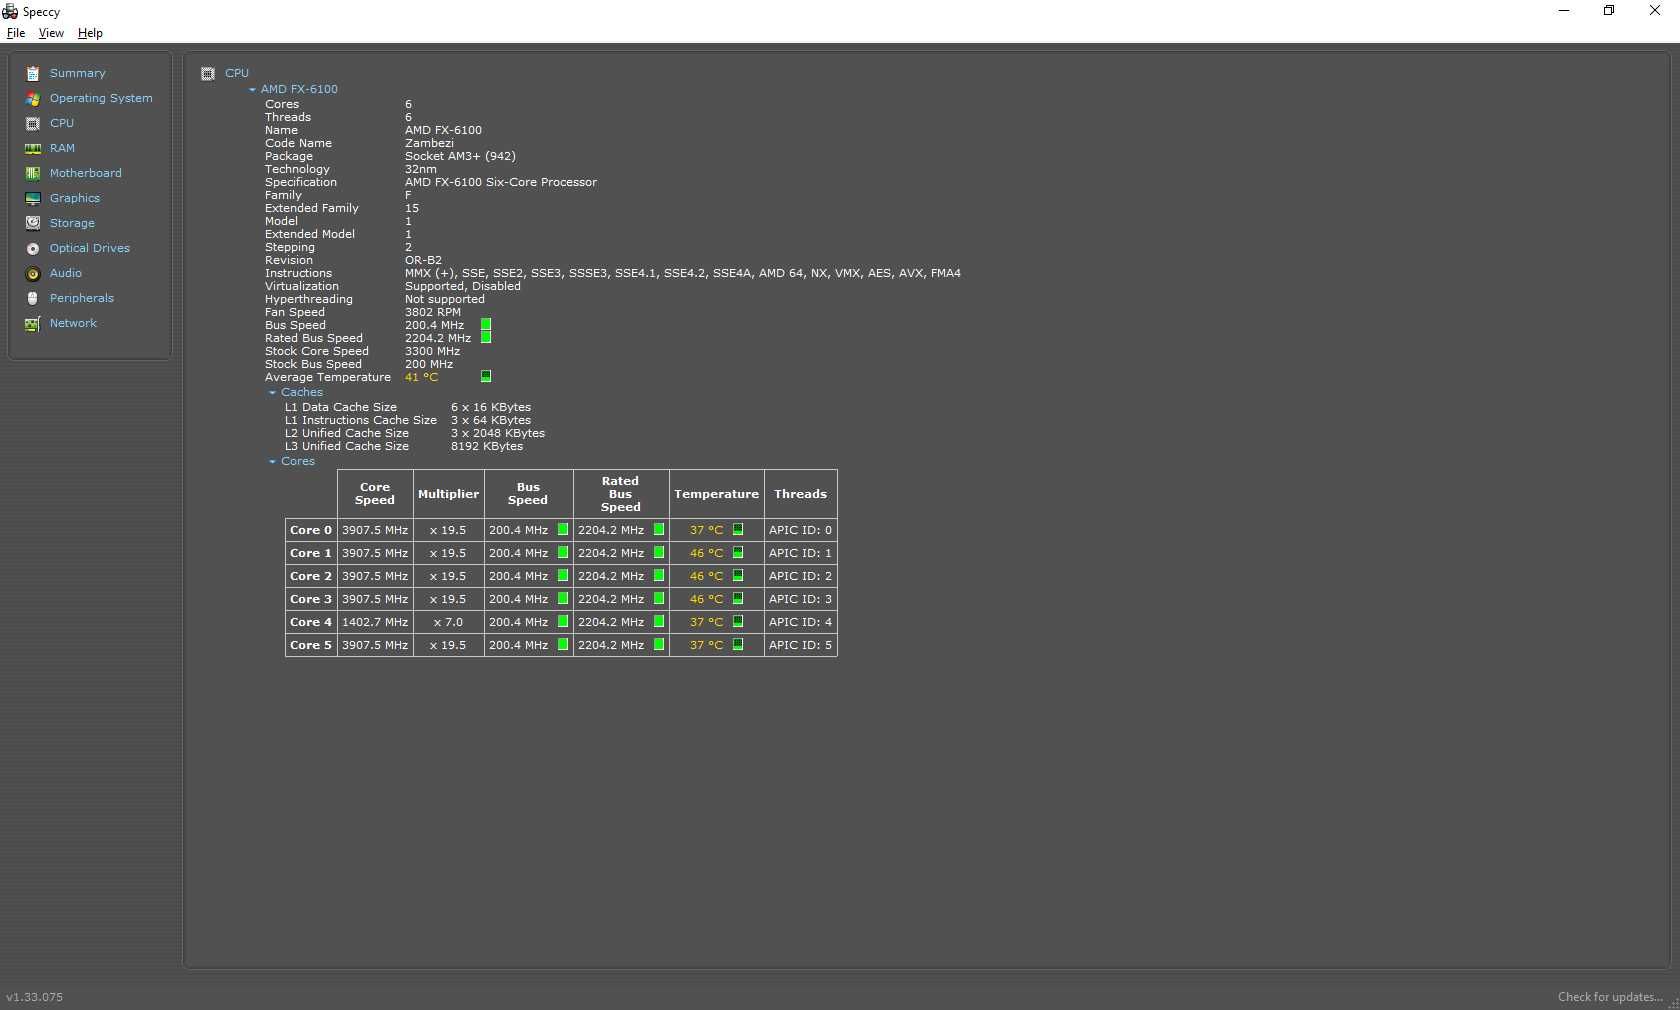Click the Temperature column header
Image resolution: width=1680 pixels, height=1010 pixels.
(716, 494)
